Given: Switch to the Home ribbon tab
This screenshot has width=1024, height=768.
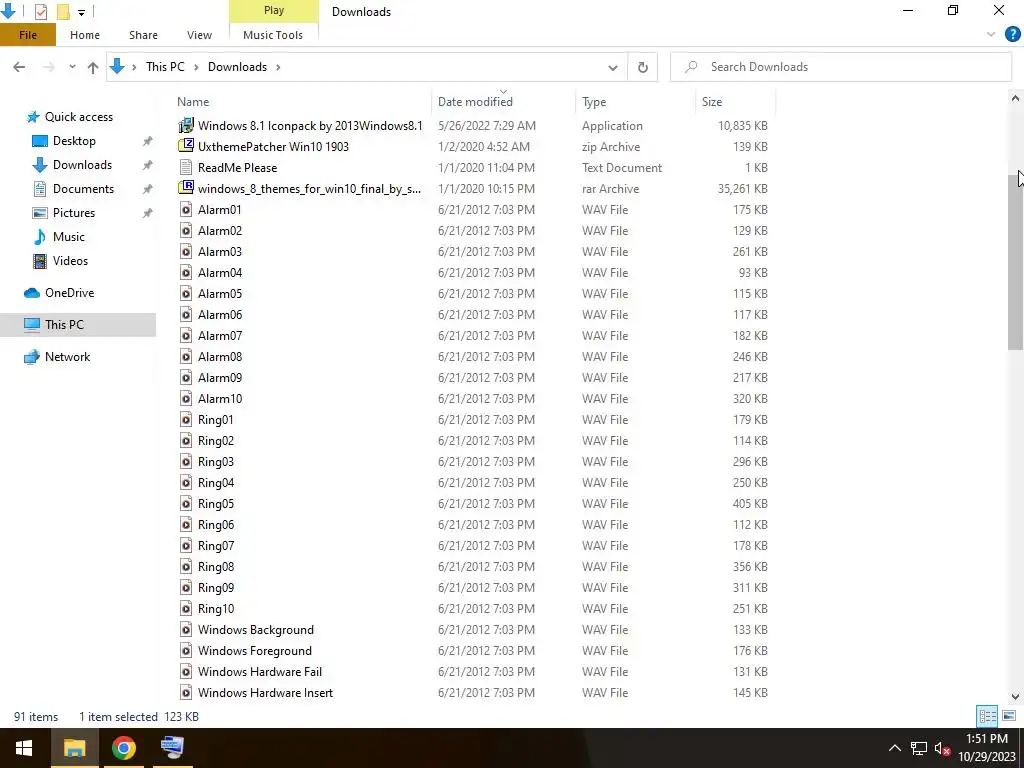Looking at the screenshot, I should coord(85,35).
